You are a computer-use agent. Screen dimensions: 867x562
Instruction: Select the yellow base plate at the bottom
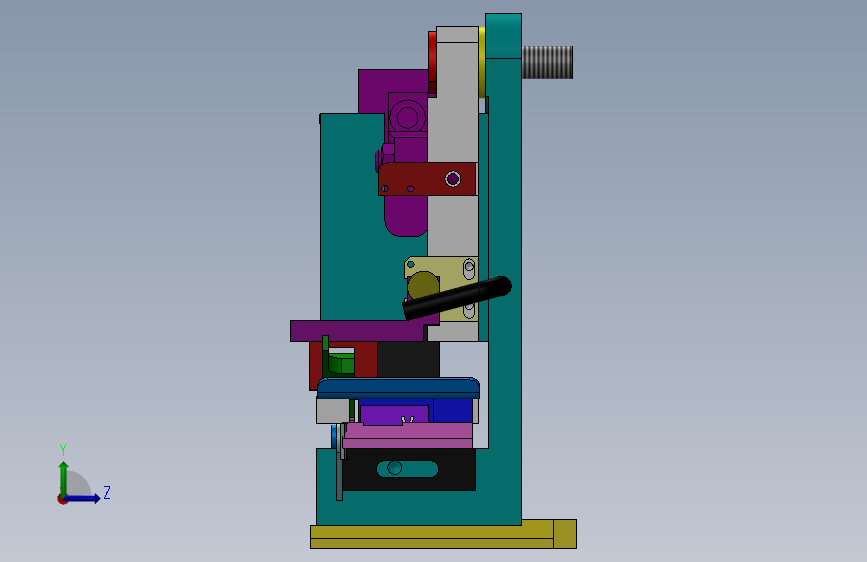(443, 534)
